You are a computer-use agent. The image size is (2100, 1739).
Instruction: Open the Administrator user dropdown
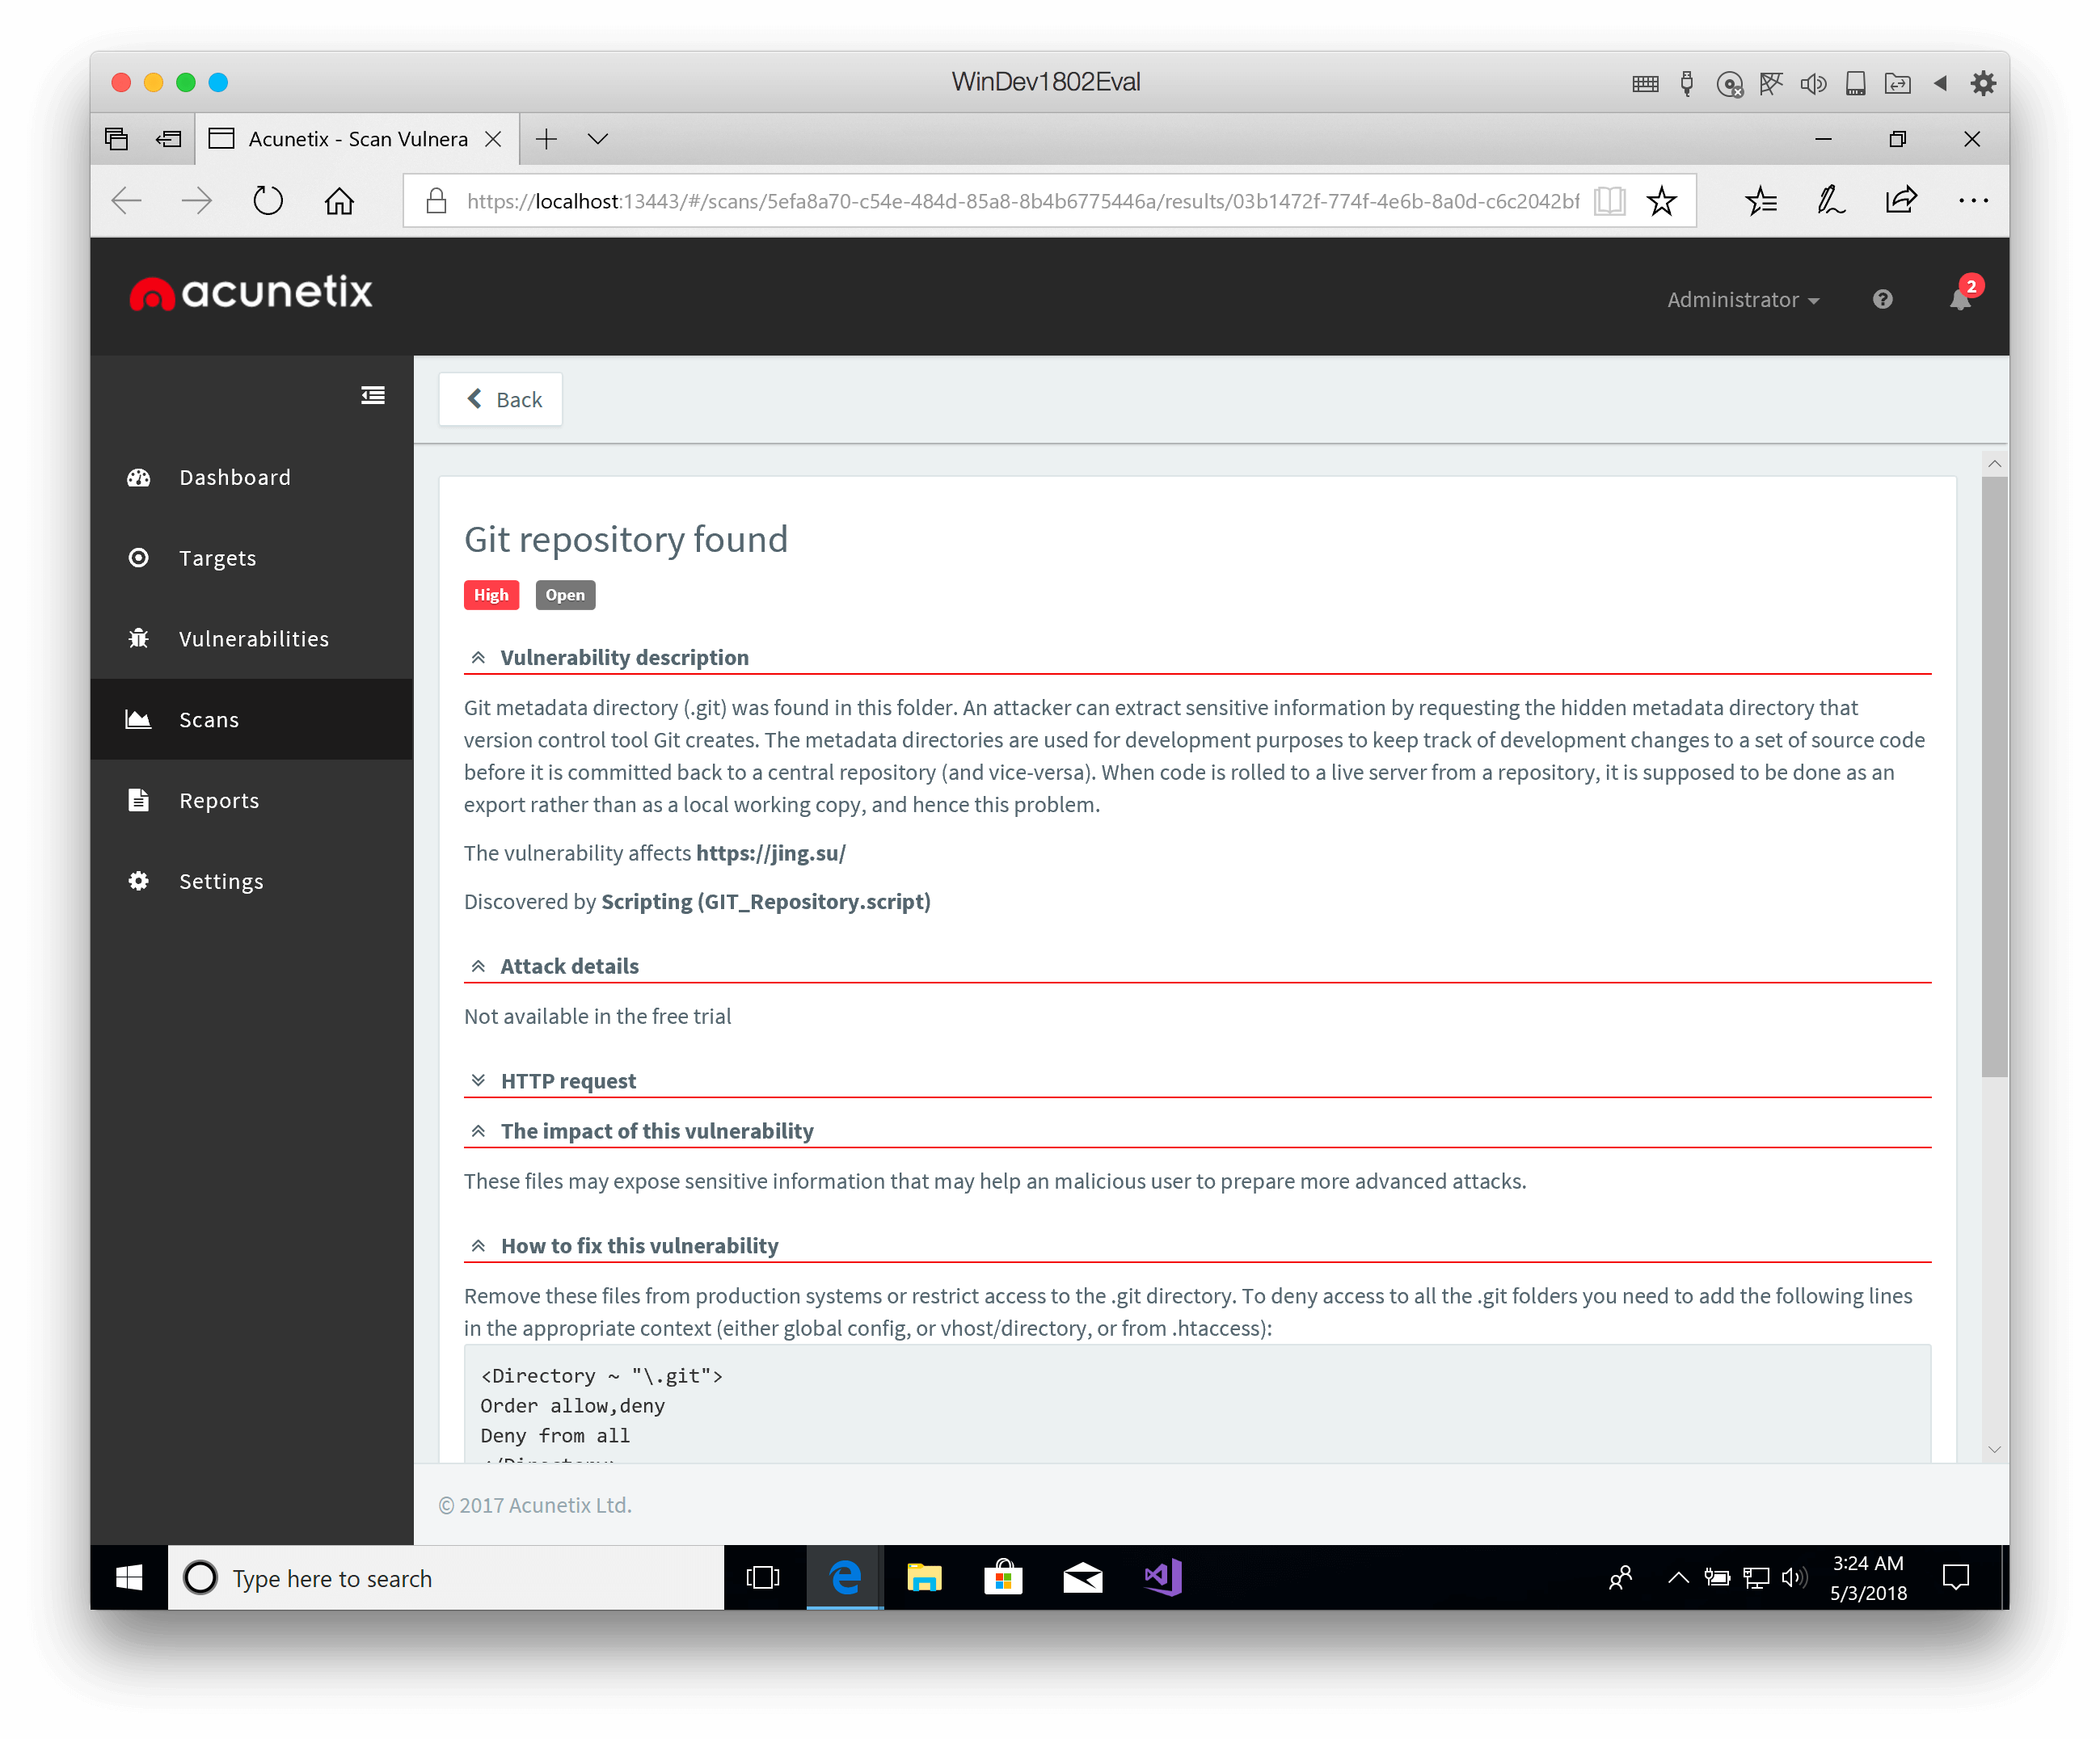click(1743, 299)
